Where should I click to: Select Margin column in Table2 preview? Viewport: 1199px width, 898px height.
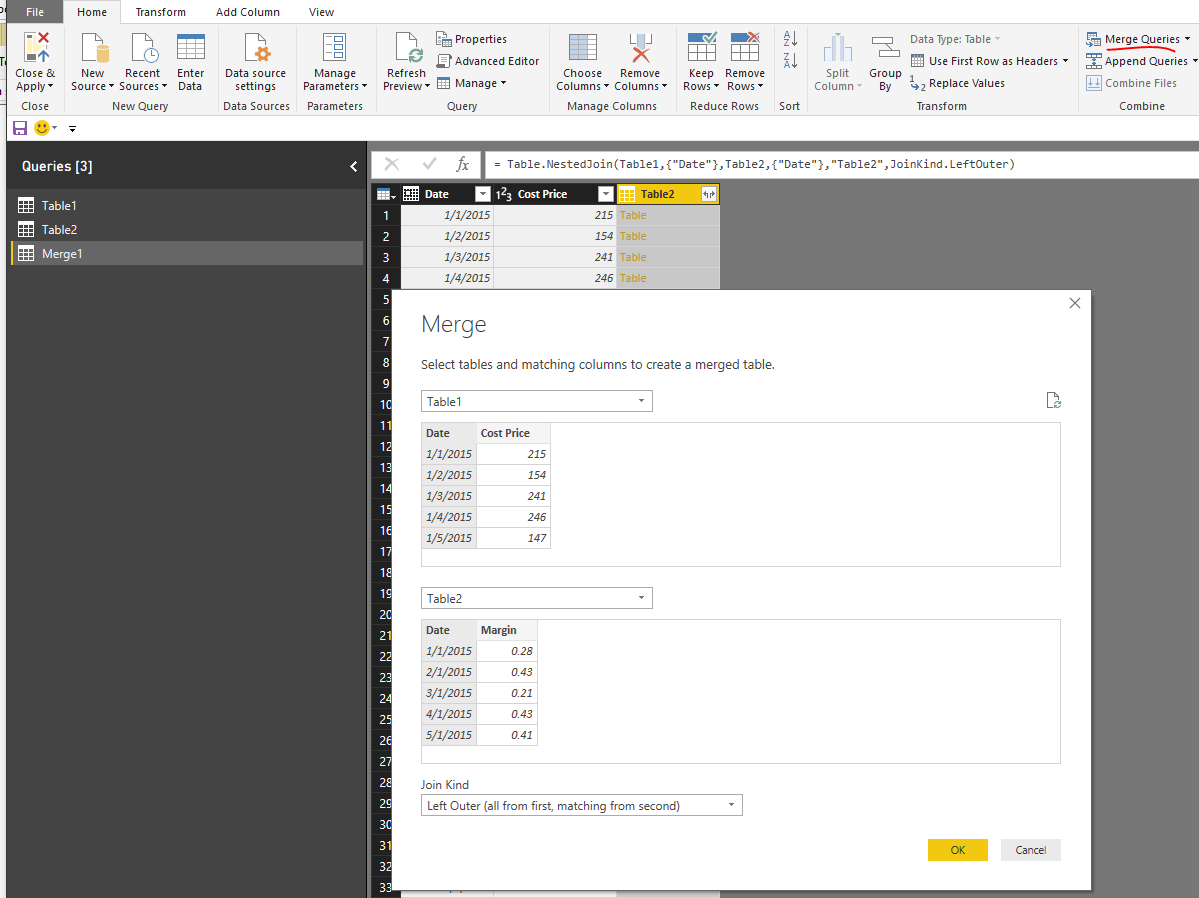507,630
